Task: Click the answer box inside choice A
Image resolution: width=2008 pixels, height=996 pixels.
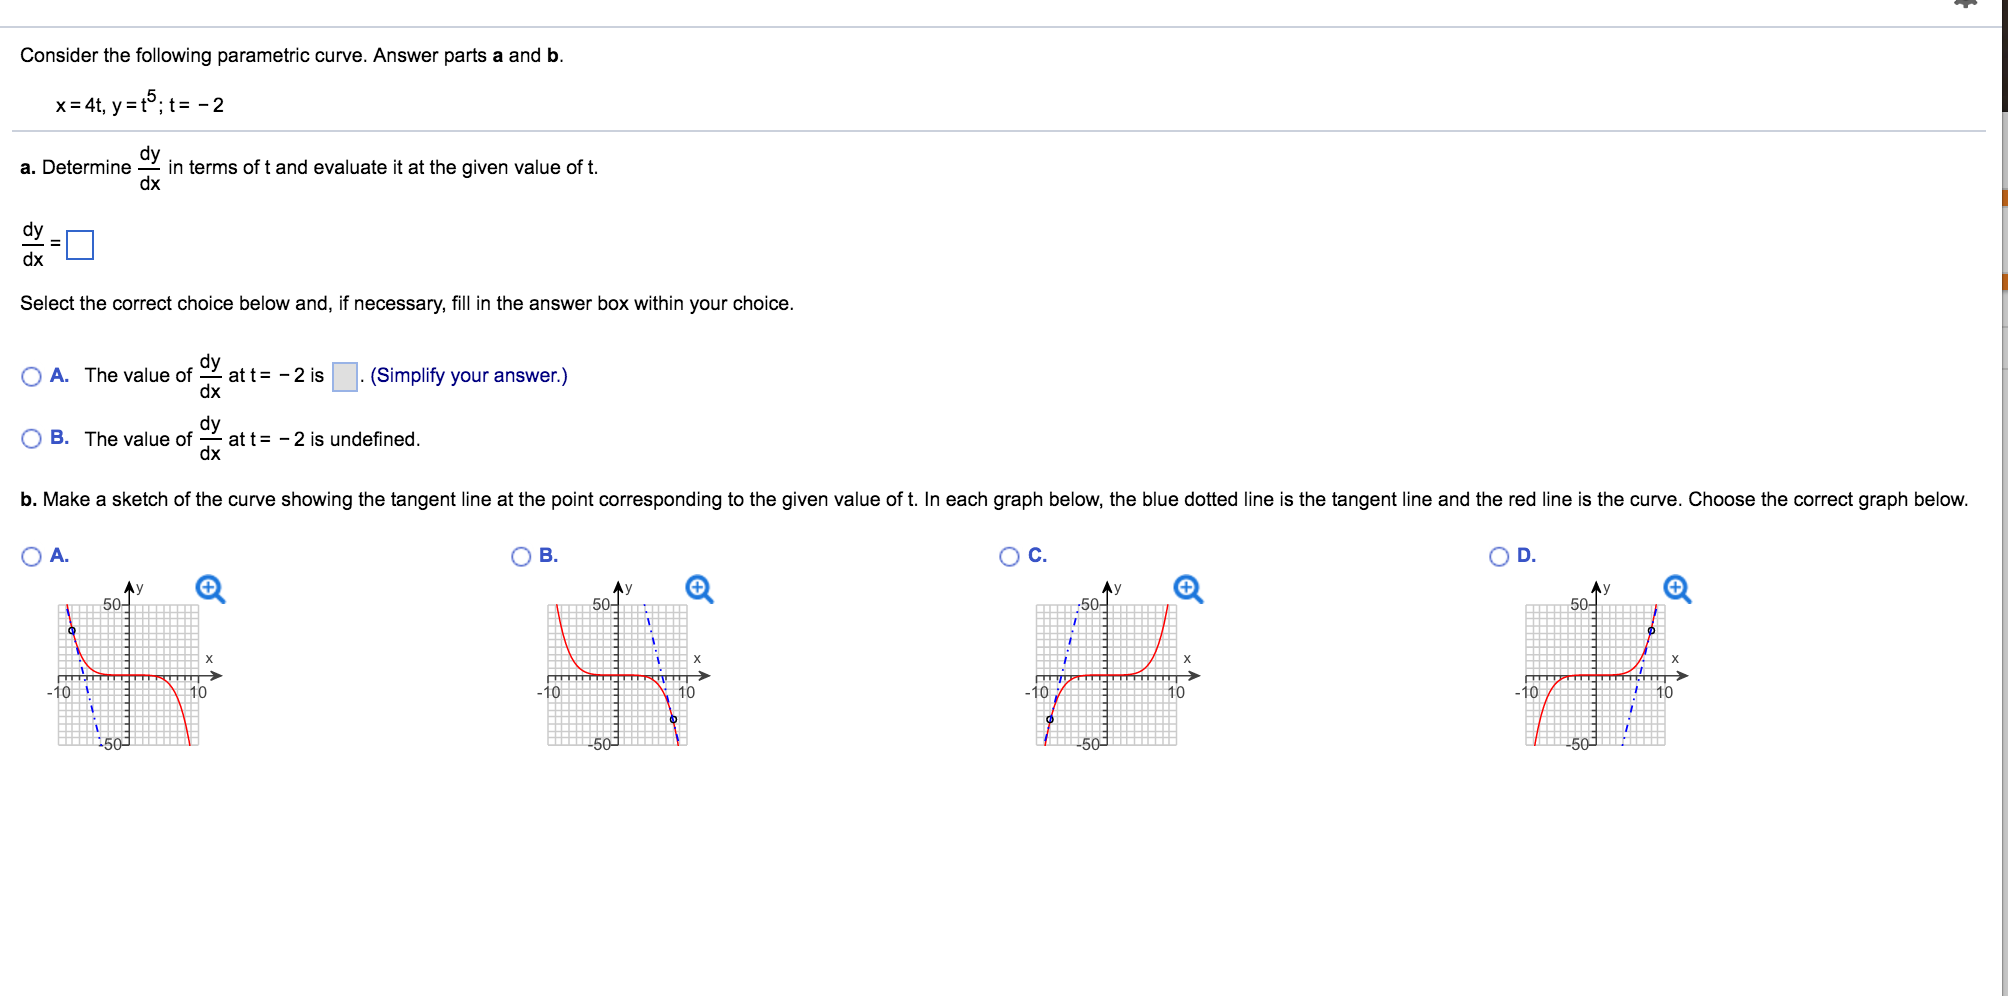Action: click(x=345, y=377)
